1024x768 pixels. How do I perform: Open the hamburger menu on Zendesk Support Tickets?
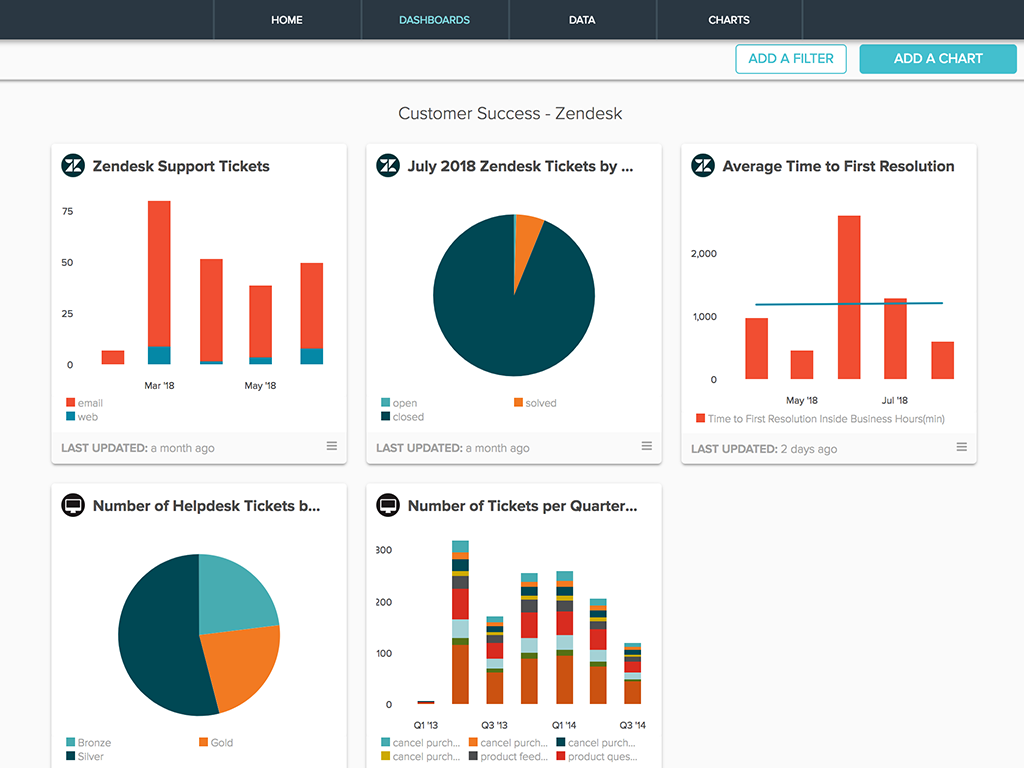(331, 446)
